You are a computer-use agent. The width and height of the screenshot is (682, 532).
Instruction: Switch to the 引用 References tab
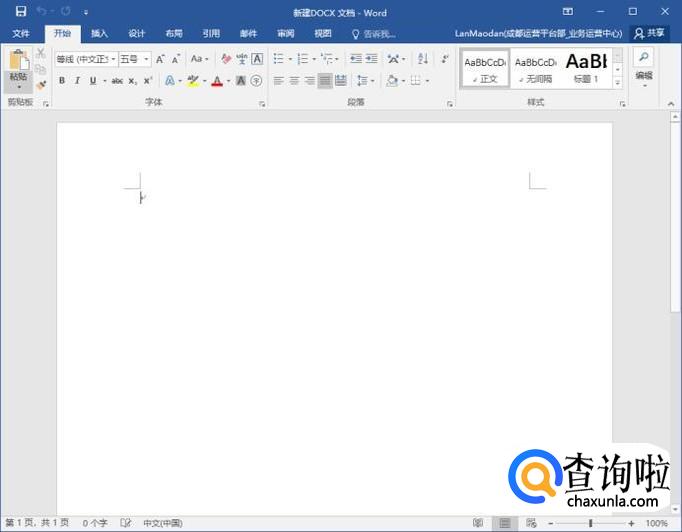(x=211, y=33)
